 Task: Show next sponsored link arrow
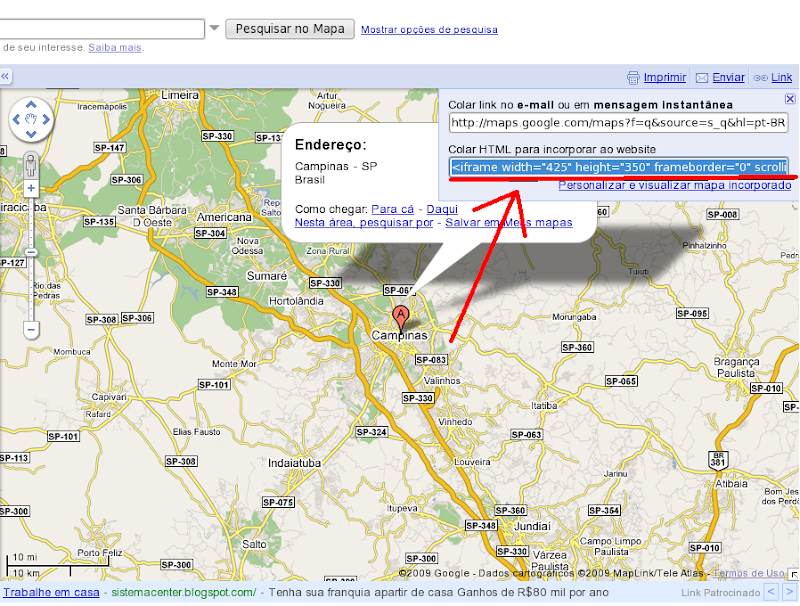pos(790,592)
